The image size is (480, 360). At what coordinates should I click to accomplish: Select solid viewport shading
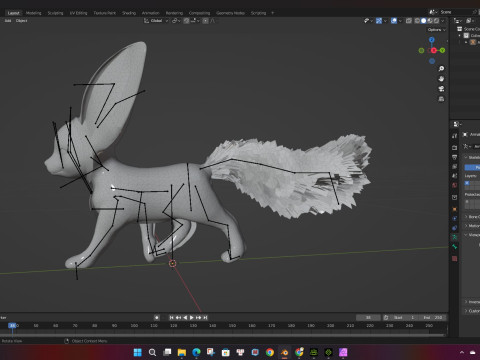pyautogui.click(x=424, y=21)
